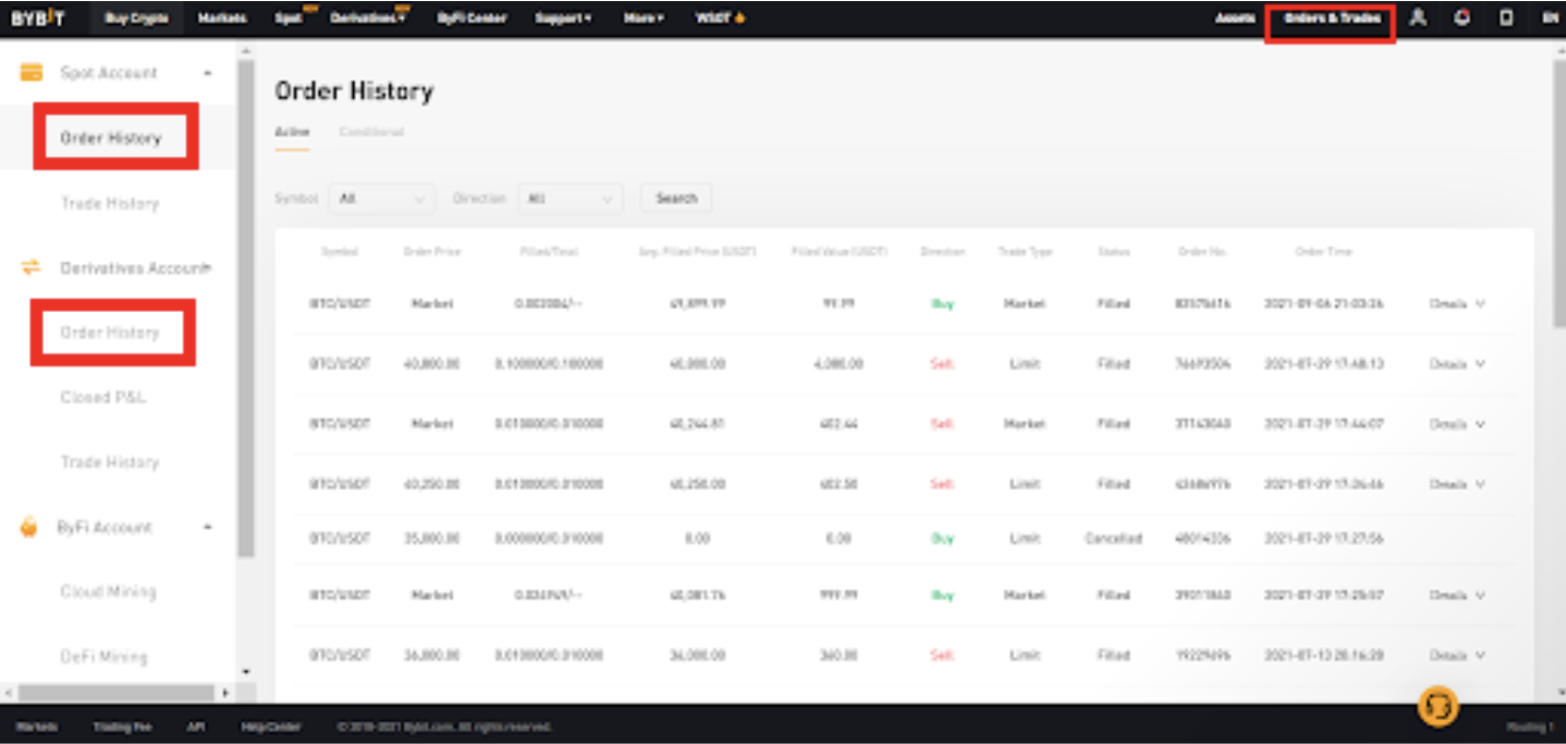Screen dimensions: 1566x744
Task: Click the mobile app download icon
Action: 1506,18
